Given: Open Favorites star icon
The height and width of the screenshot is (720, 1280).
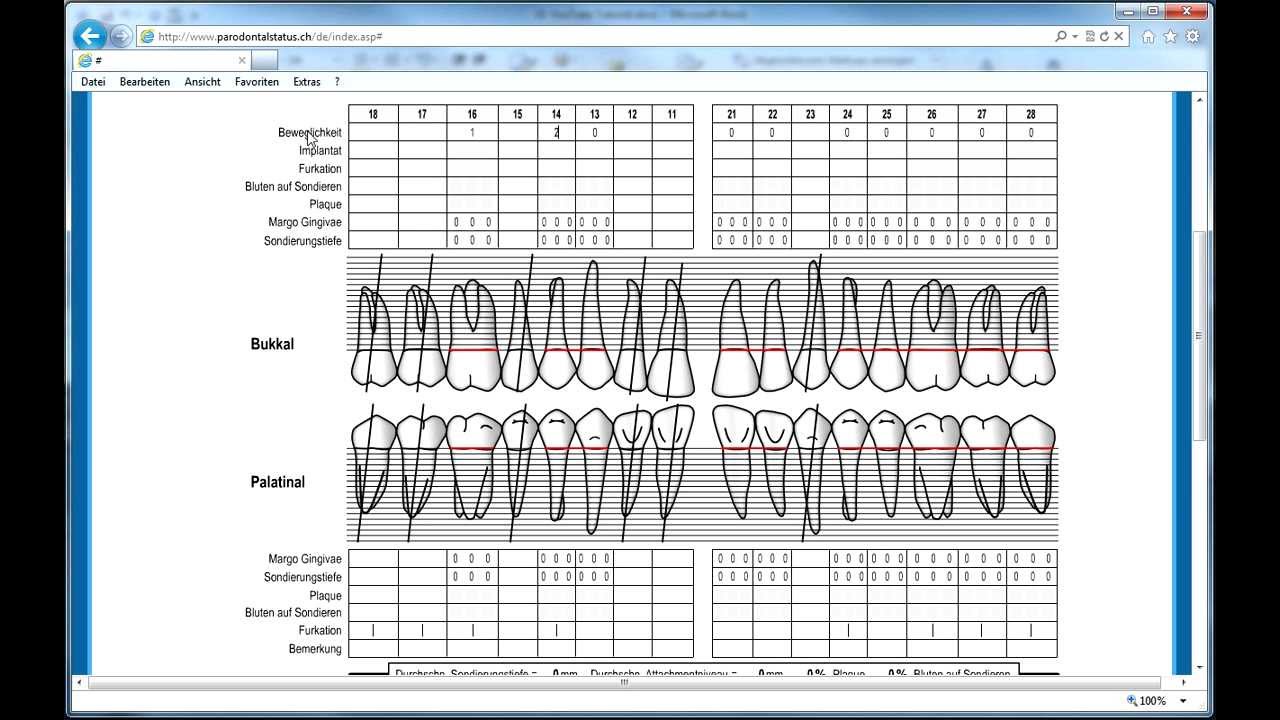Looking at the screenshot, I should 1170,36.
